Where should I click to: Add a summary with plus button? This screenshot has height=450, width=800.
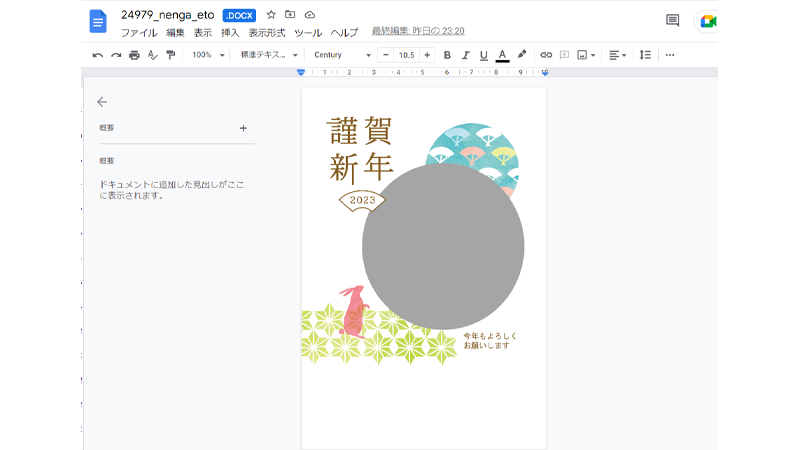[x=243, y=128]
